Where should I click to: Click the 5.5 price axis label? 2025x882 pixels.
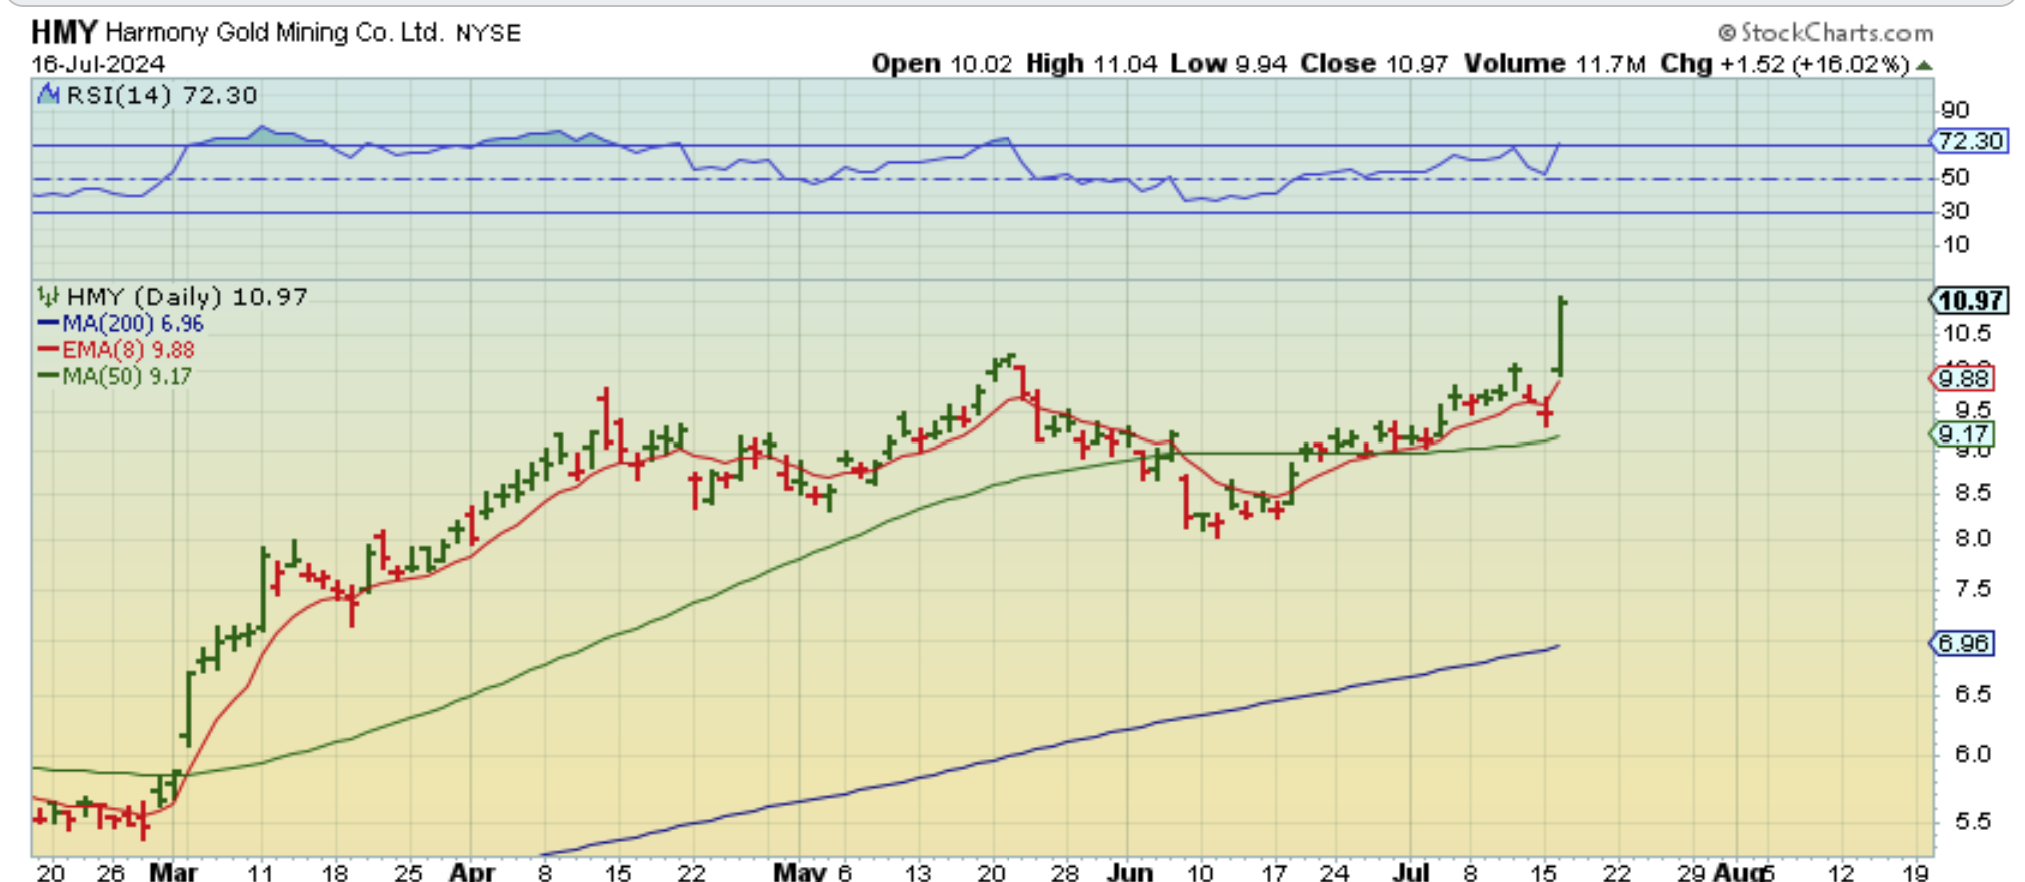click(x=1972, y=822)
